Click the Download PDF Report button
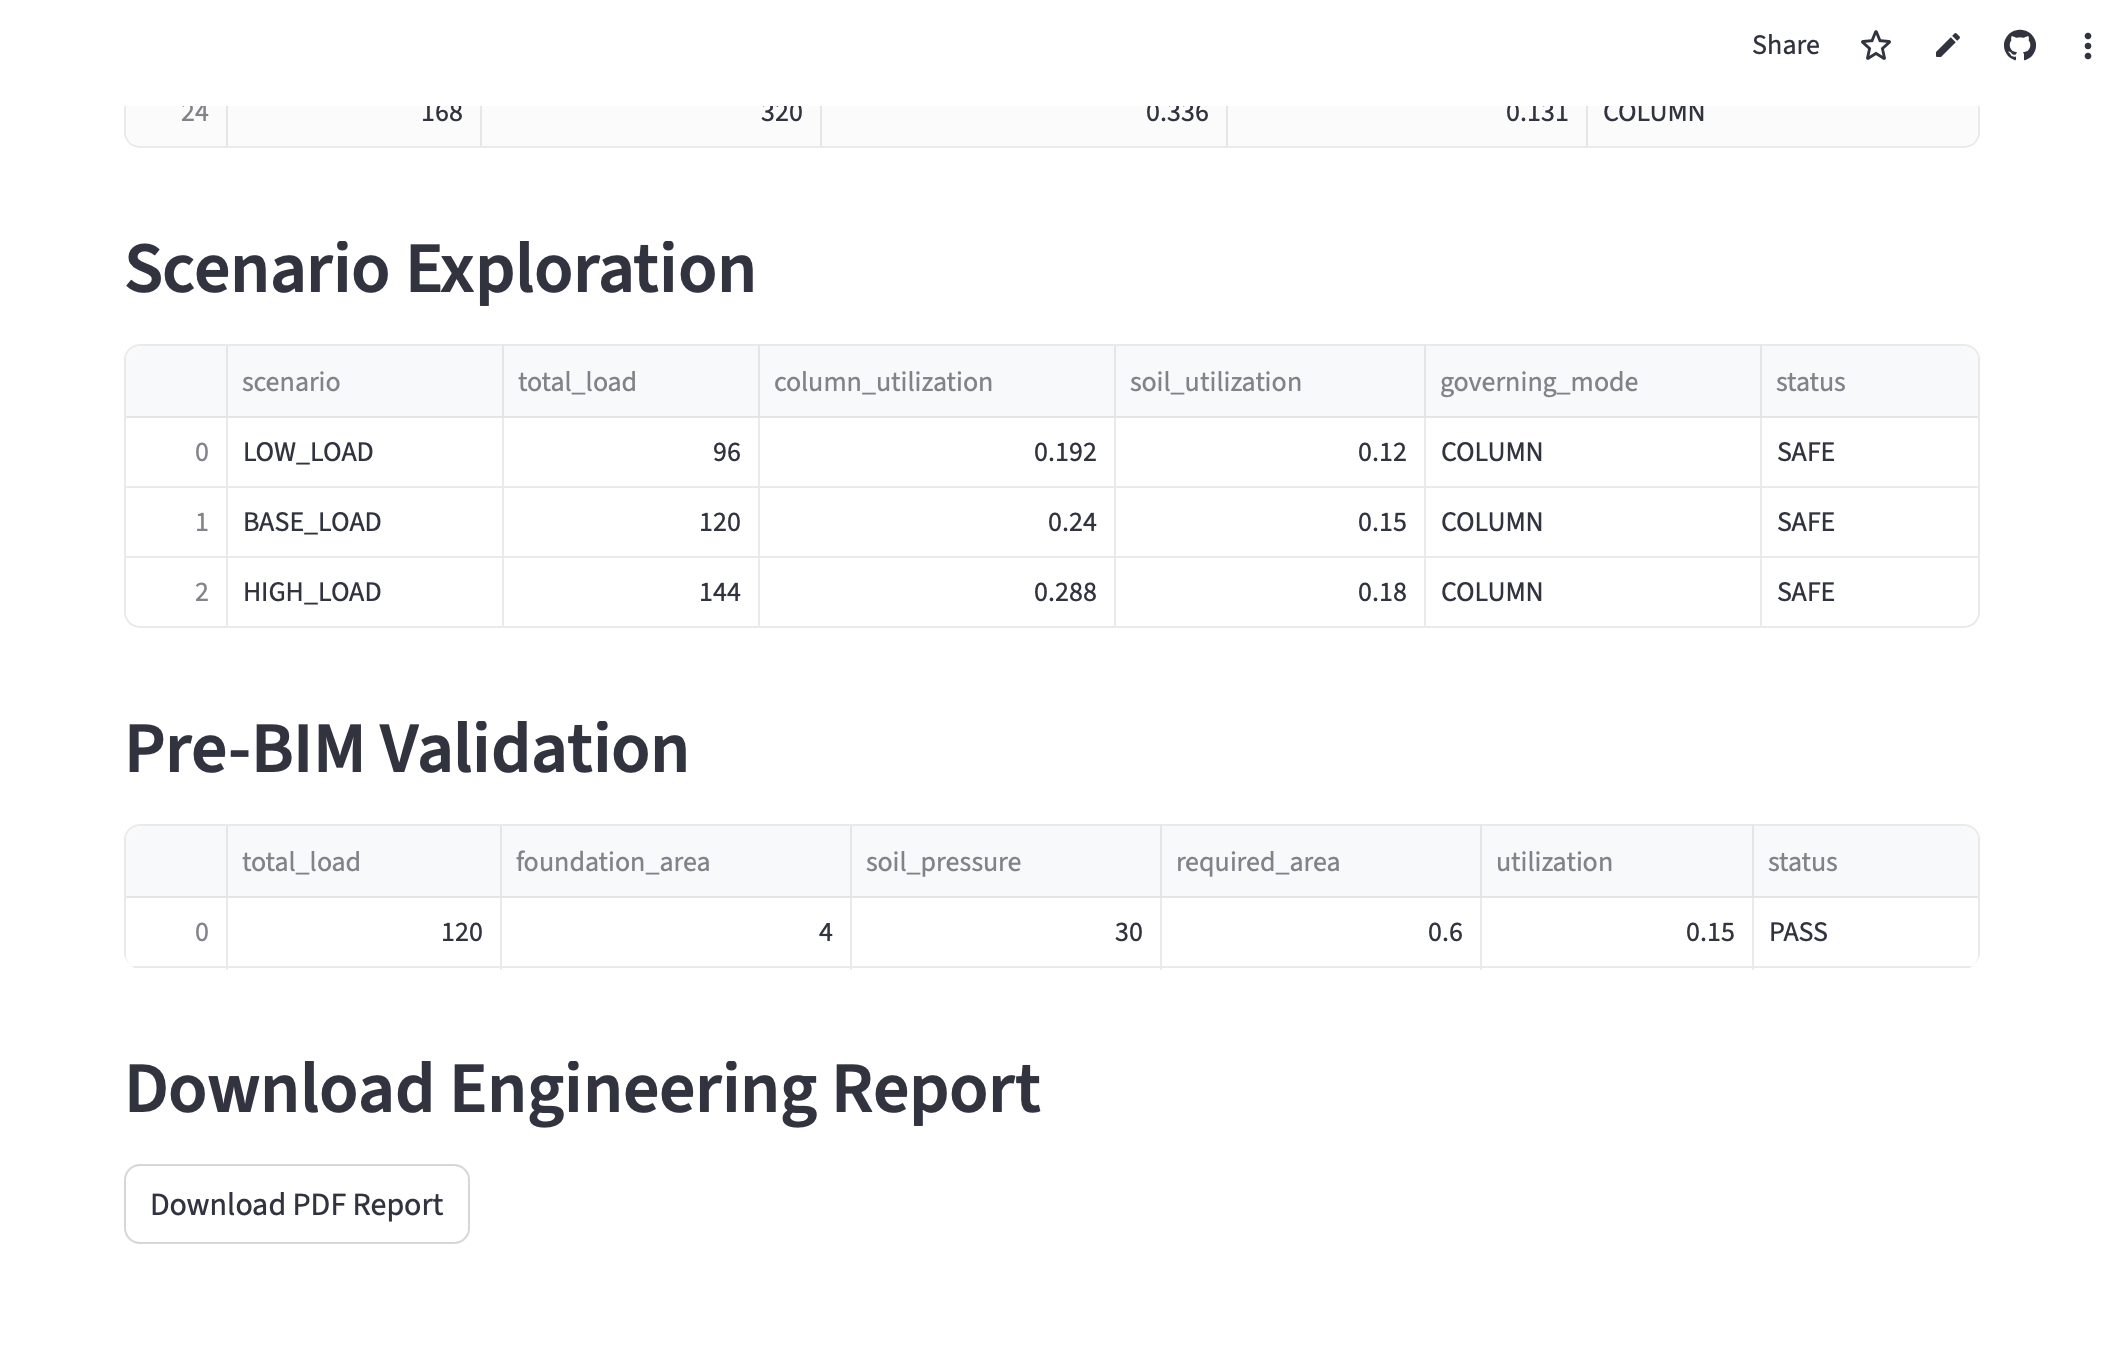Screen dimensions: 2128x1370 tap(296, 1204)
